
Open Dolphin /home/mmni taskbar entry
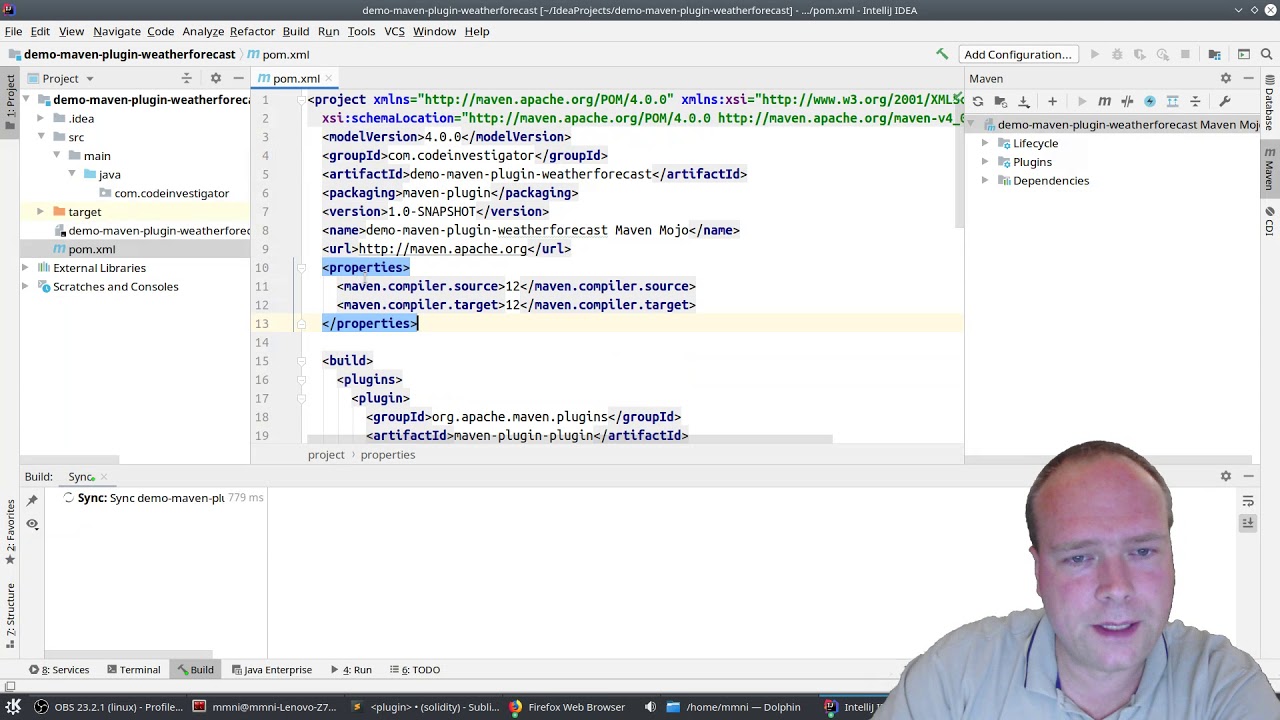click(733, 707)
